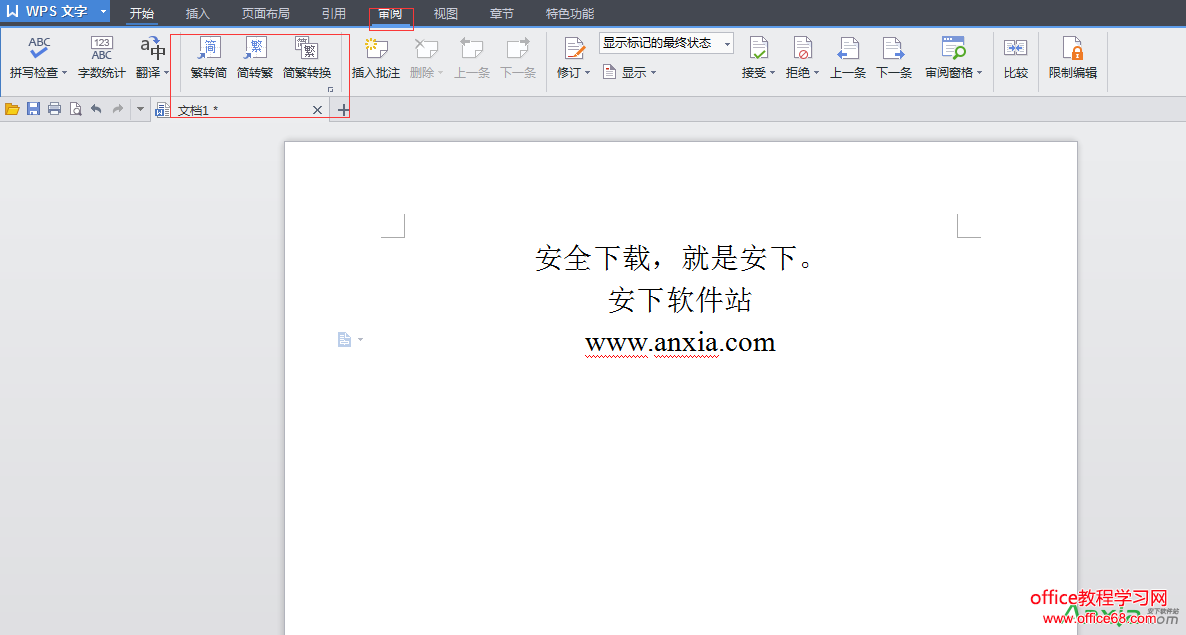Add new document tab with plus button
This screenshot has width=1186, height=635.
click(x=343, y=110)
